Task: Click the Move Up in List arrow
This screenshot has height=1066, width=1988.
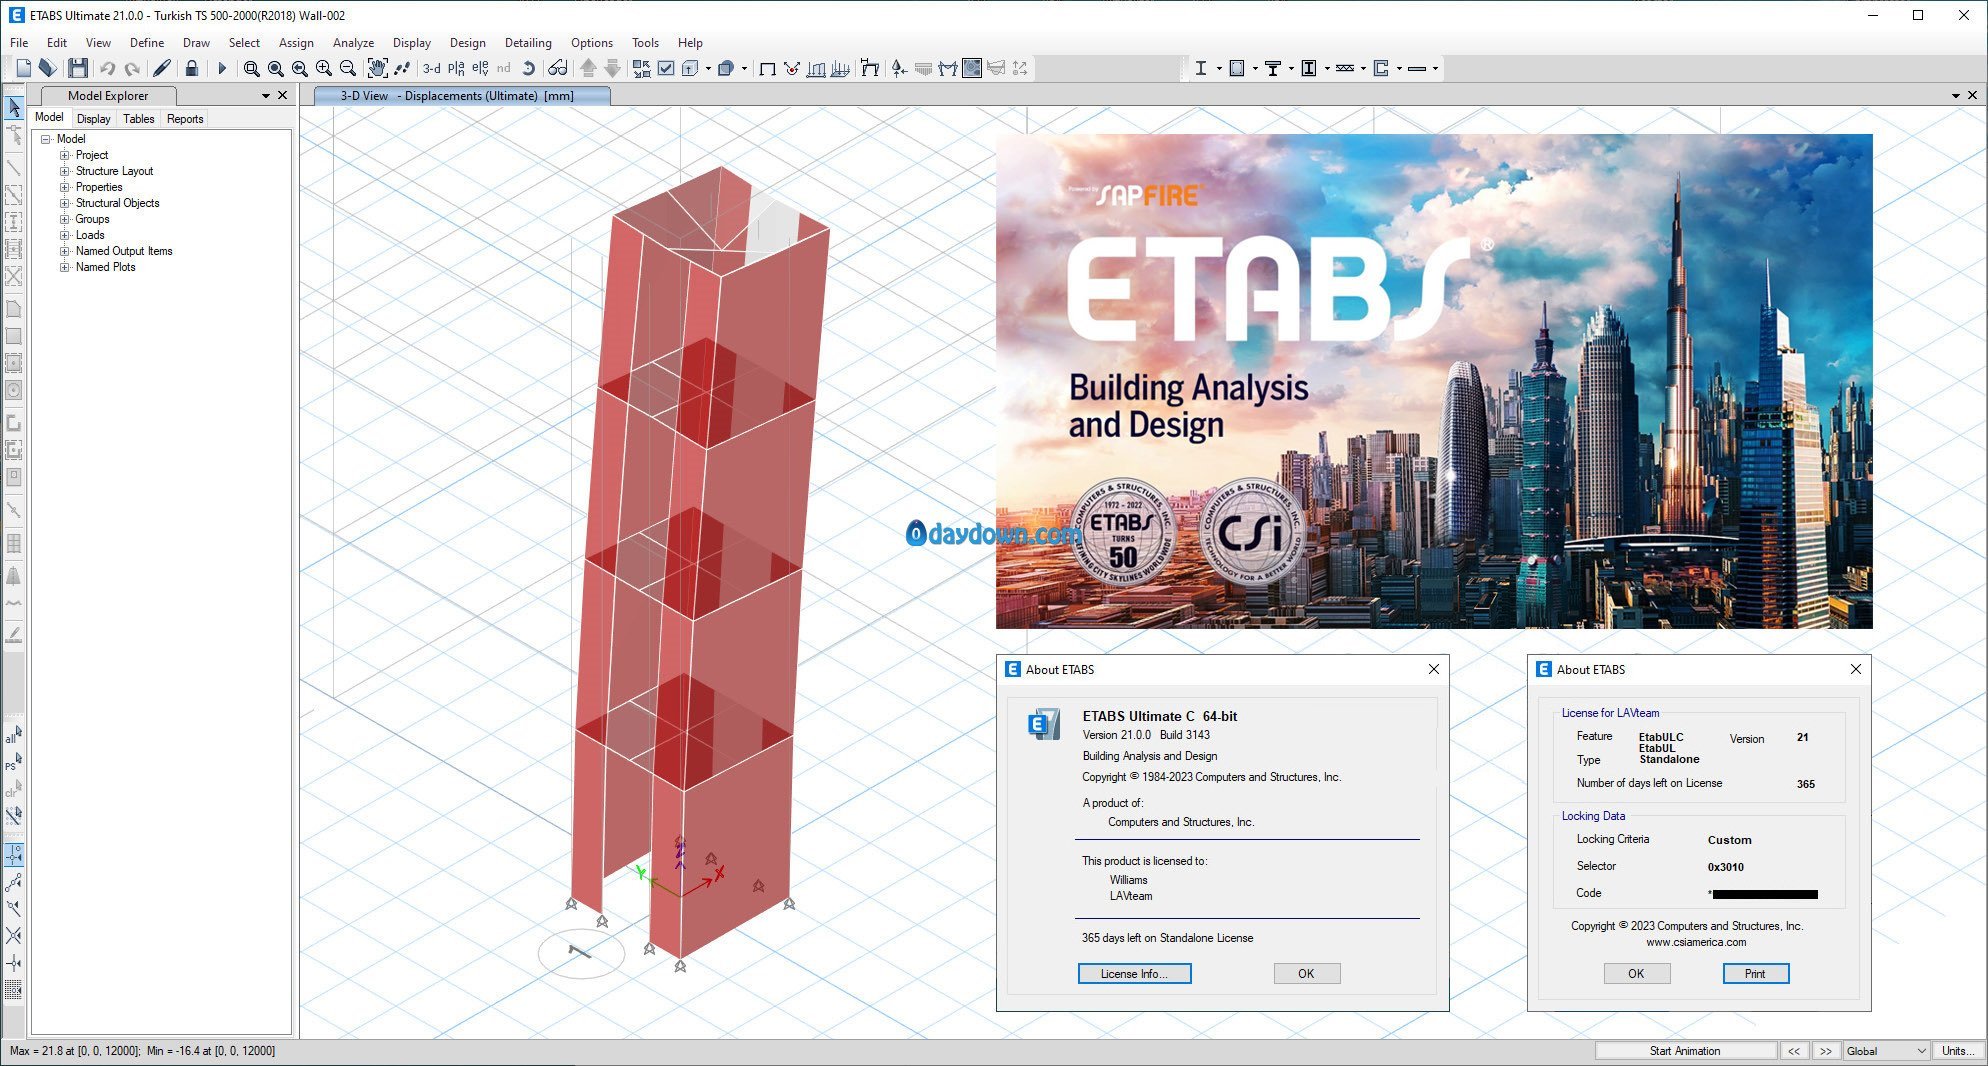Action: (x=588, y=68)
